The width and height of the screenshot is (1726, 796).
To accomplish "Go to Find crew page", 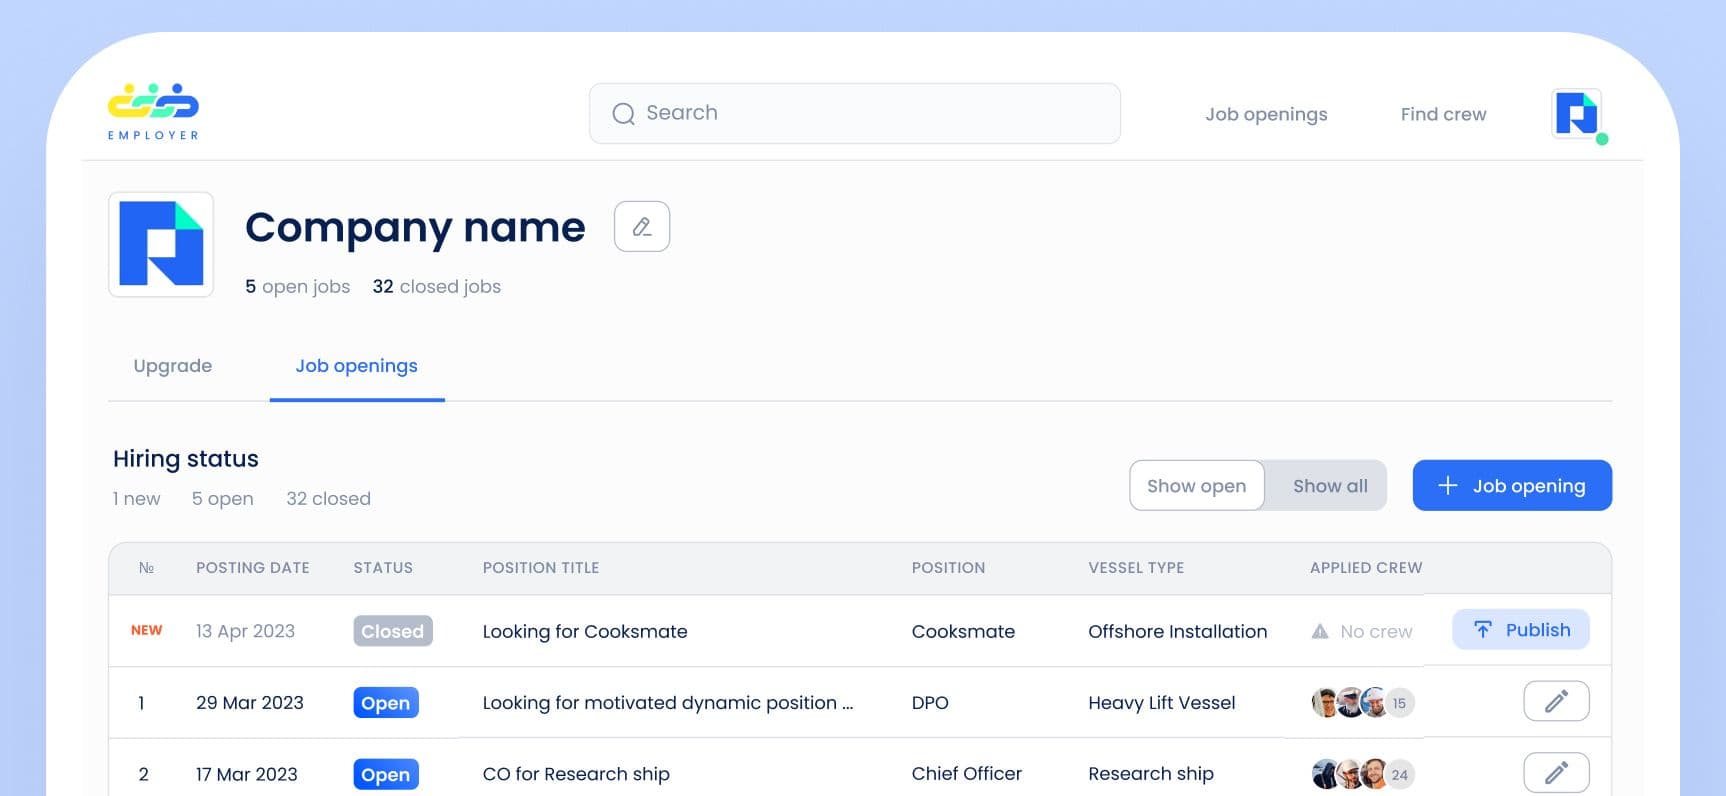I will [1443, 114].
